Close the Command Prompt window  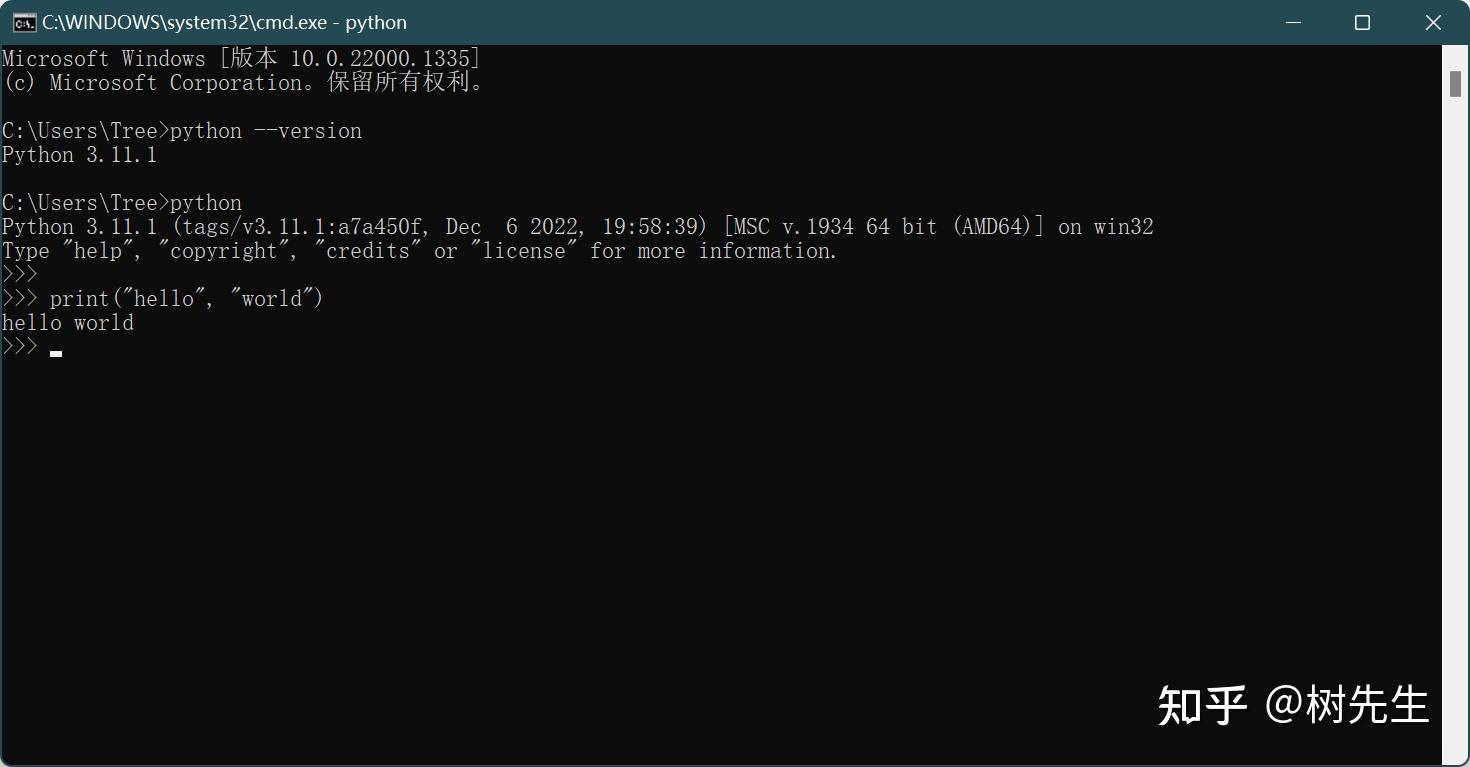[x=1432, y=21]
